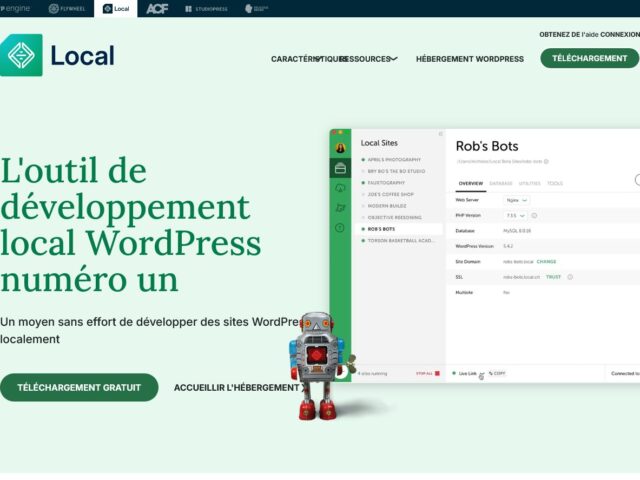The height and width of the screenshot is (480, 640).
Task: Click TRUST next to SSL
Action: tap(553, 277)
